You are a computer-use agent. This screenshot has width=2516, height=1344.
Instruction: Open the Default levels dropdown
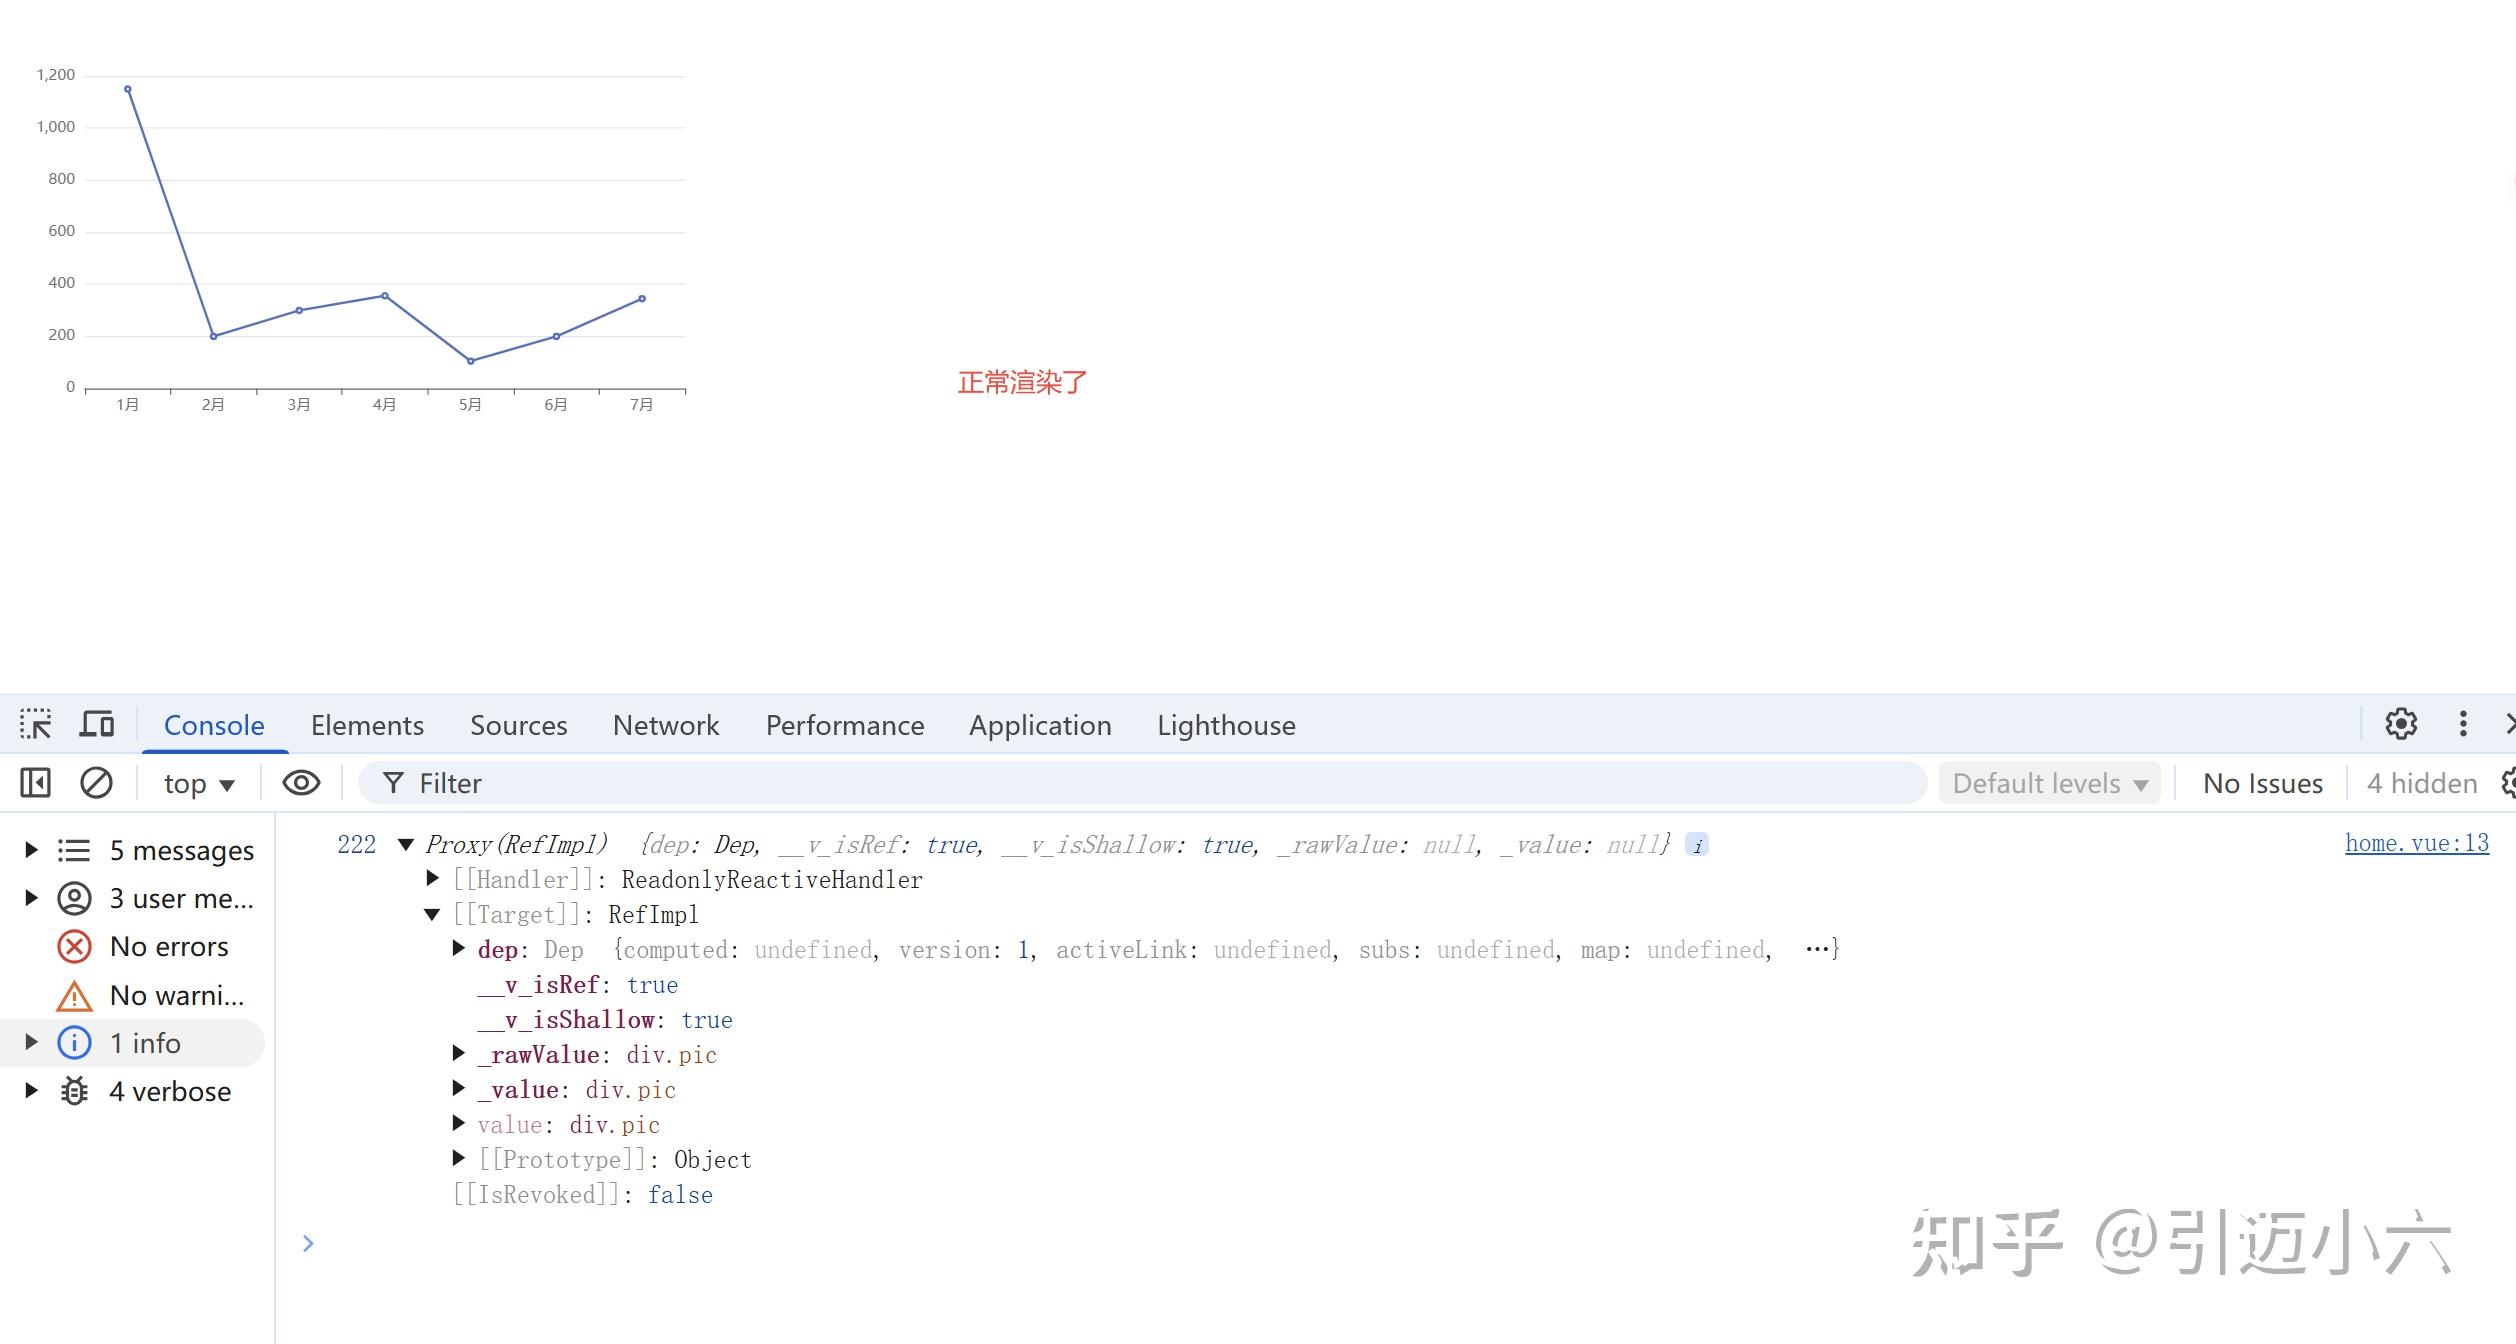tap(2049, 784)
